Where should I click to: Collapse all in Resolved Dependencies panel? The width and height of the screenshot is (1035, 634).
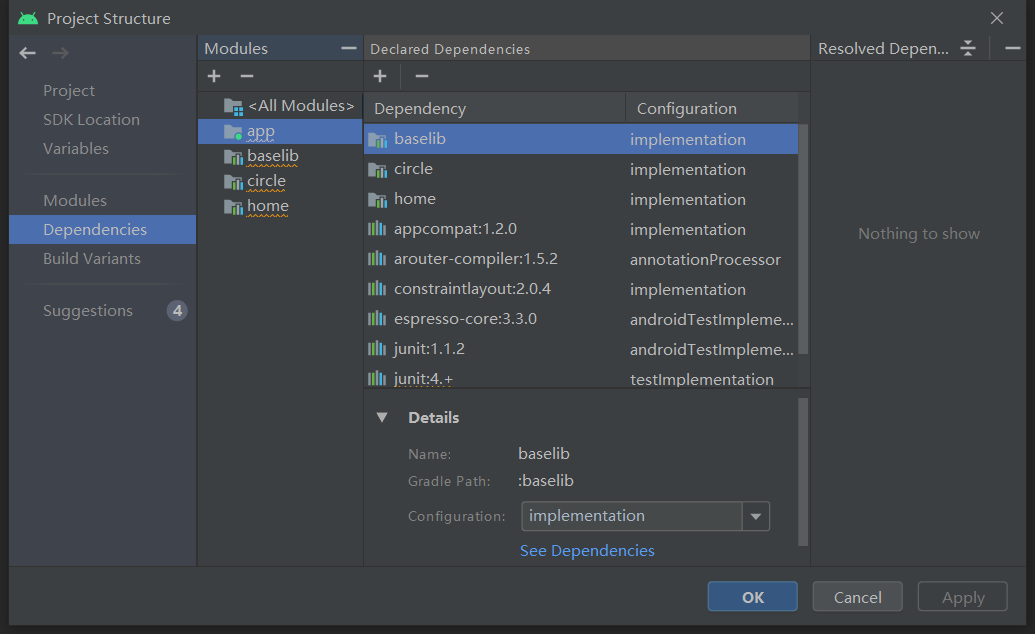tap(967, 48)
